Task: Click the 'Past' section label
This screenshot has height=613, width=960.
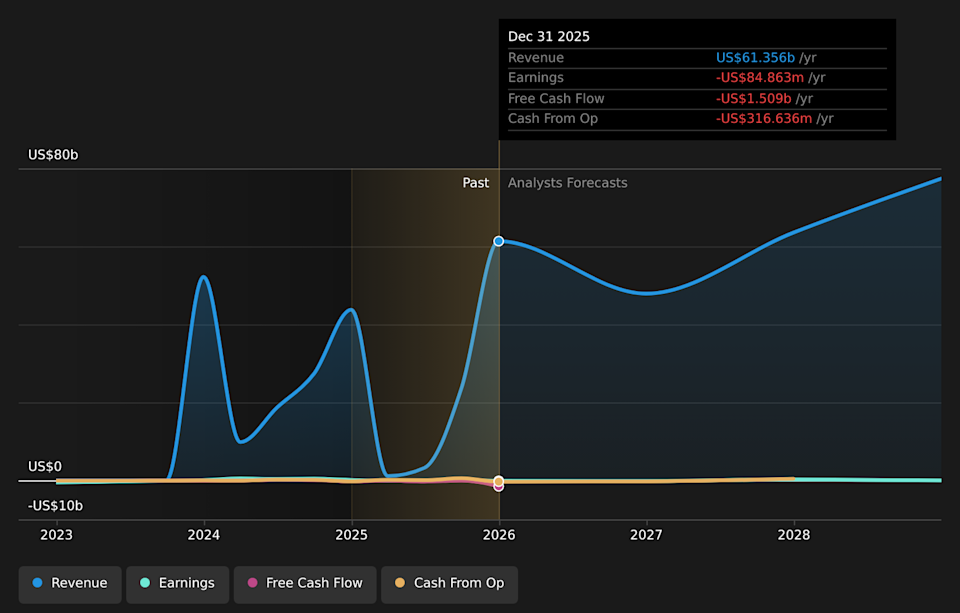Action: coord(475,183)
